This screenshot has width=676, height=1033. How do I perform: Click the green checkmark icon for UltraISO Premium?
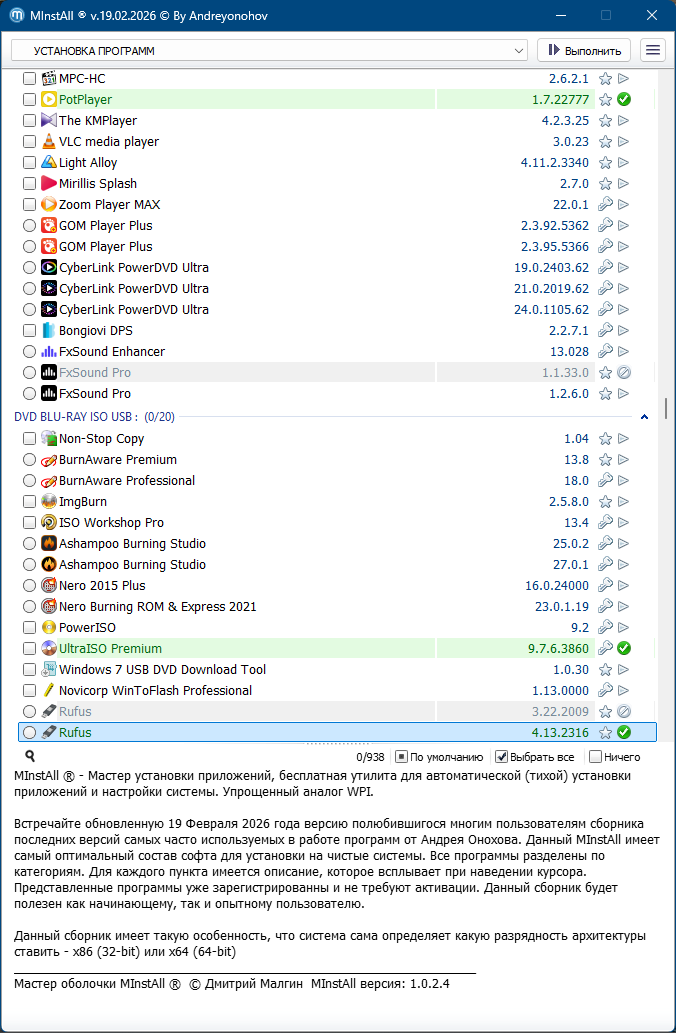(x=623, y=649)
